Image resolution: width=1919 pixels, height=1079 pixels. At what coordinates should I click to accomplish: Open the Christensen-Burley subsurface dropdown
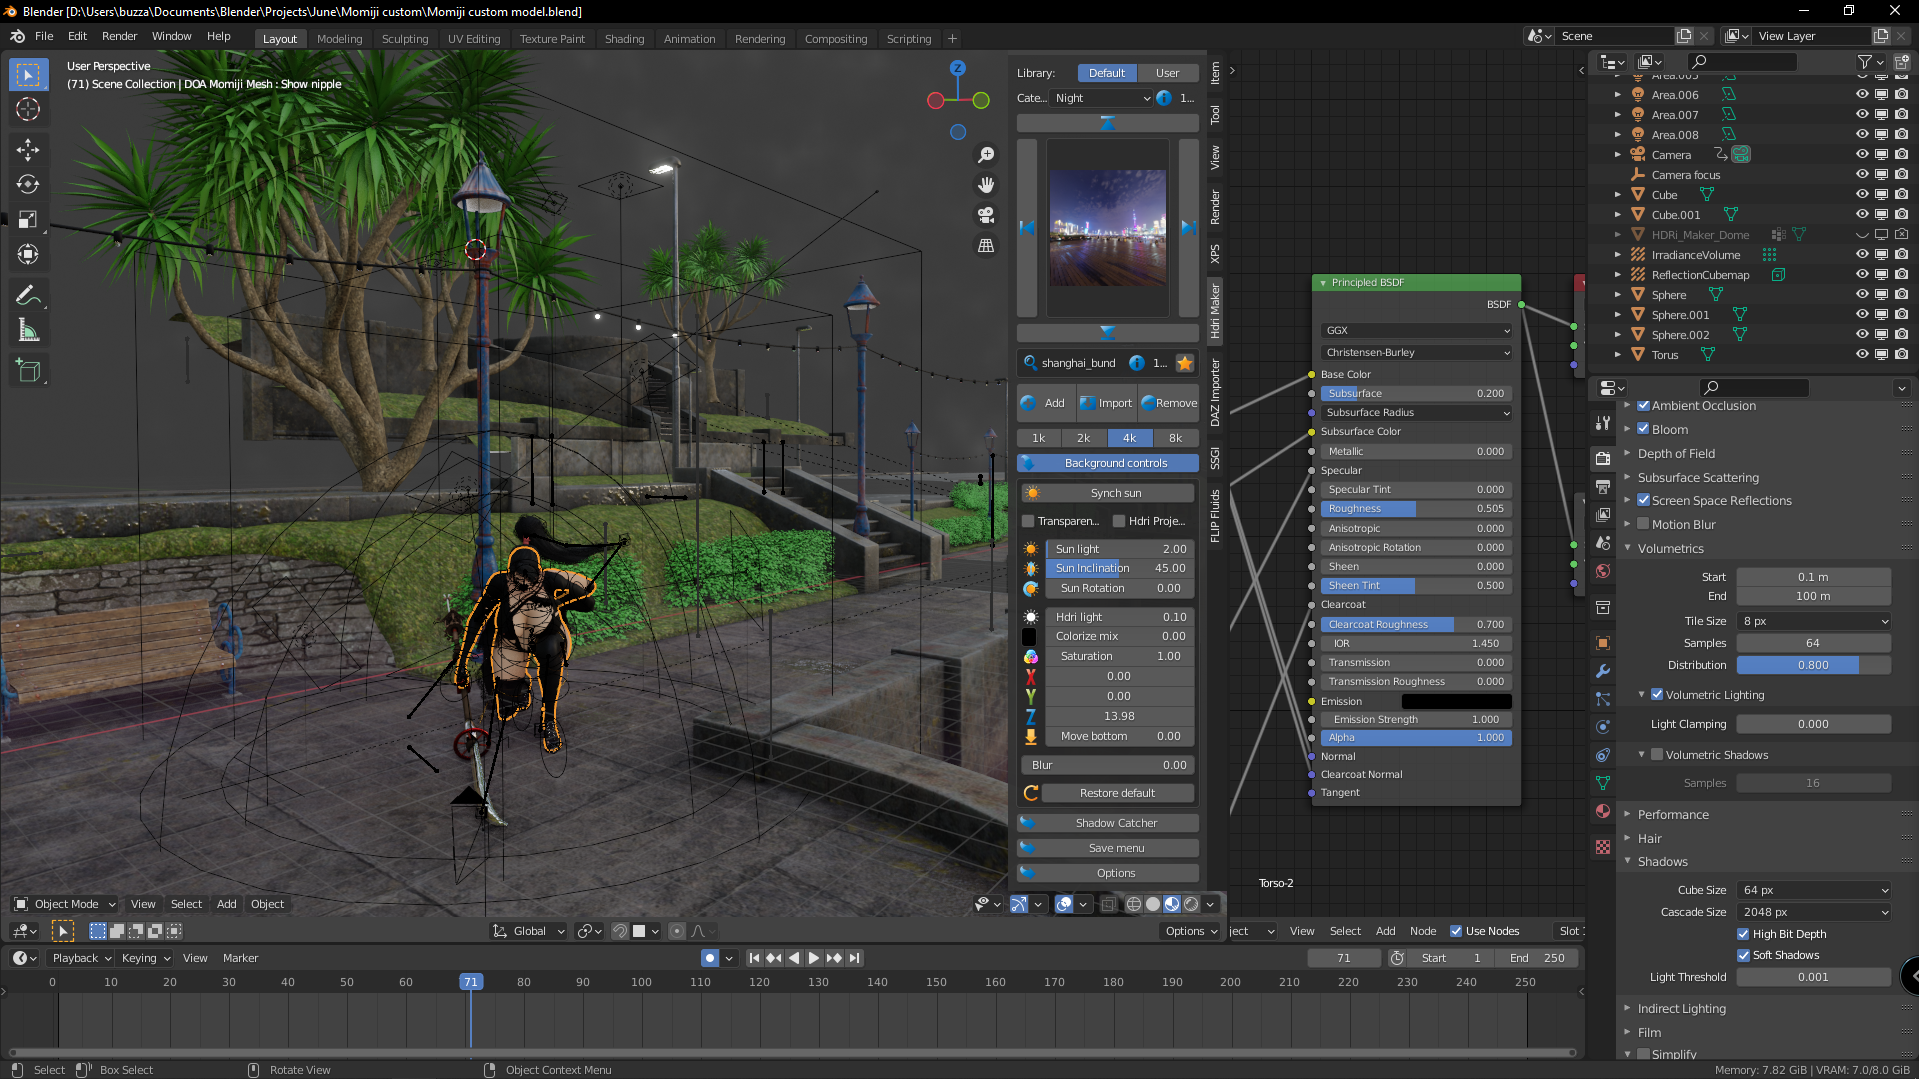tap(1416, 352)
